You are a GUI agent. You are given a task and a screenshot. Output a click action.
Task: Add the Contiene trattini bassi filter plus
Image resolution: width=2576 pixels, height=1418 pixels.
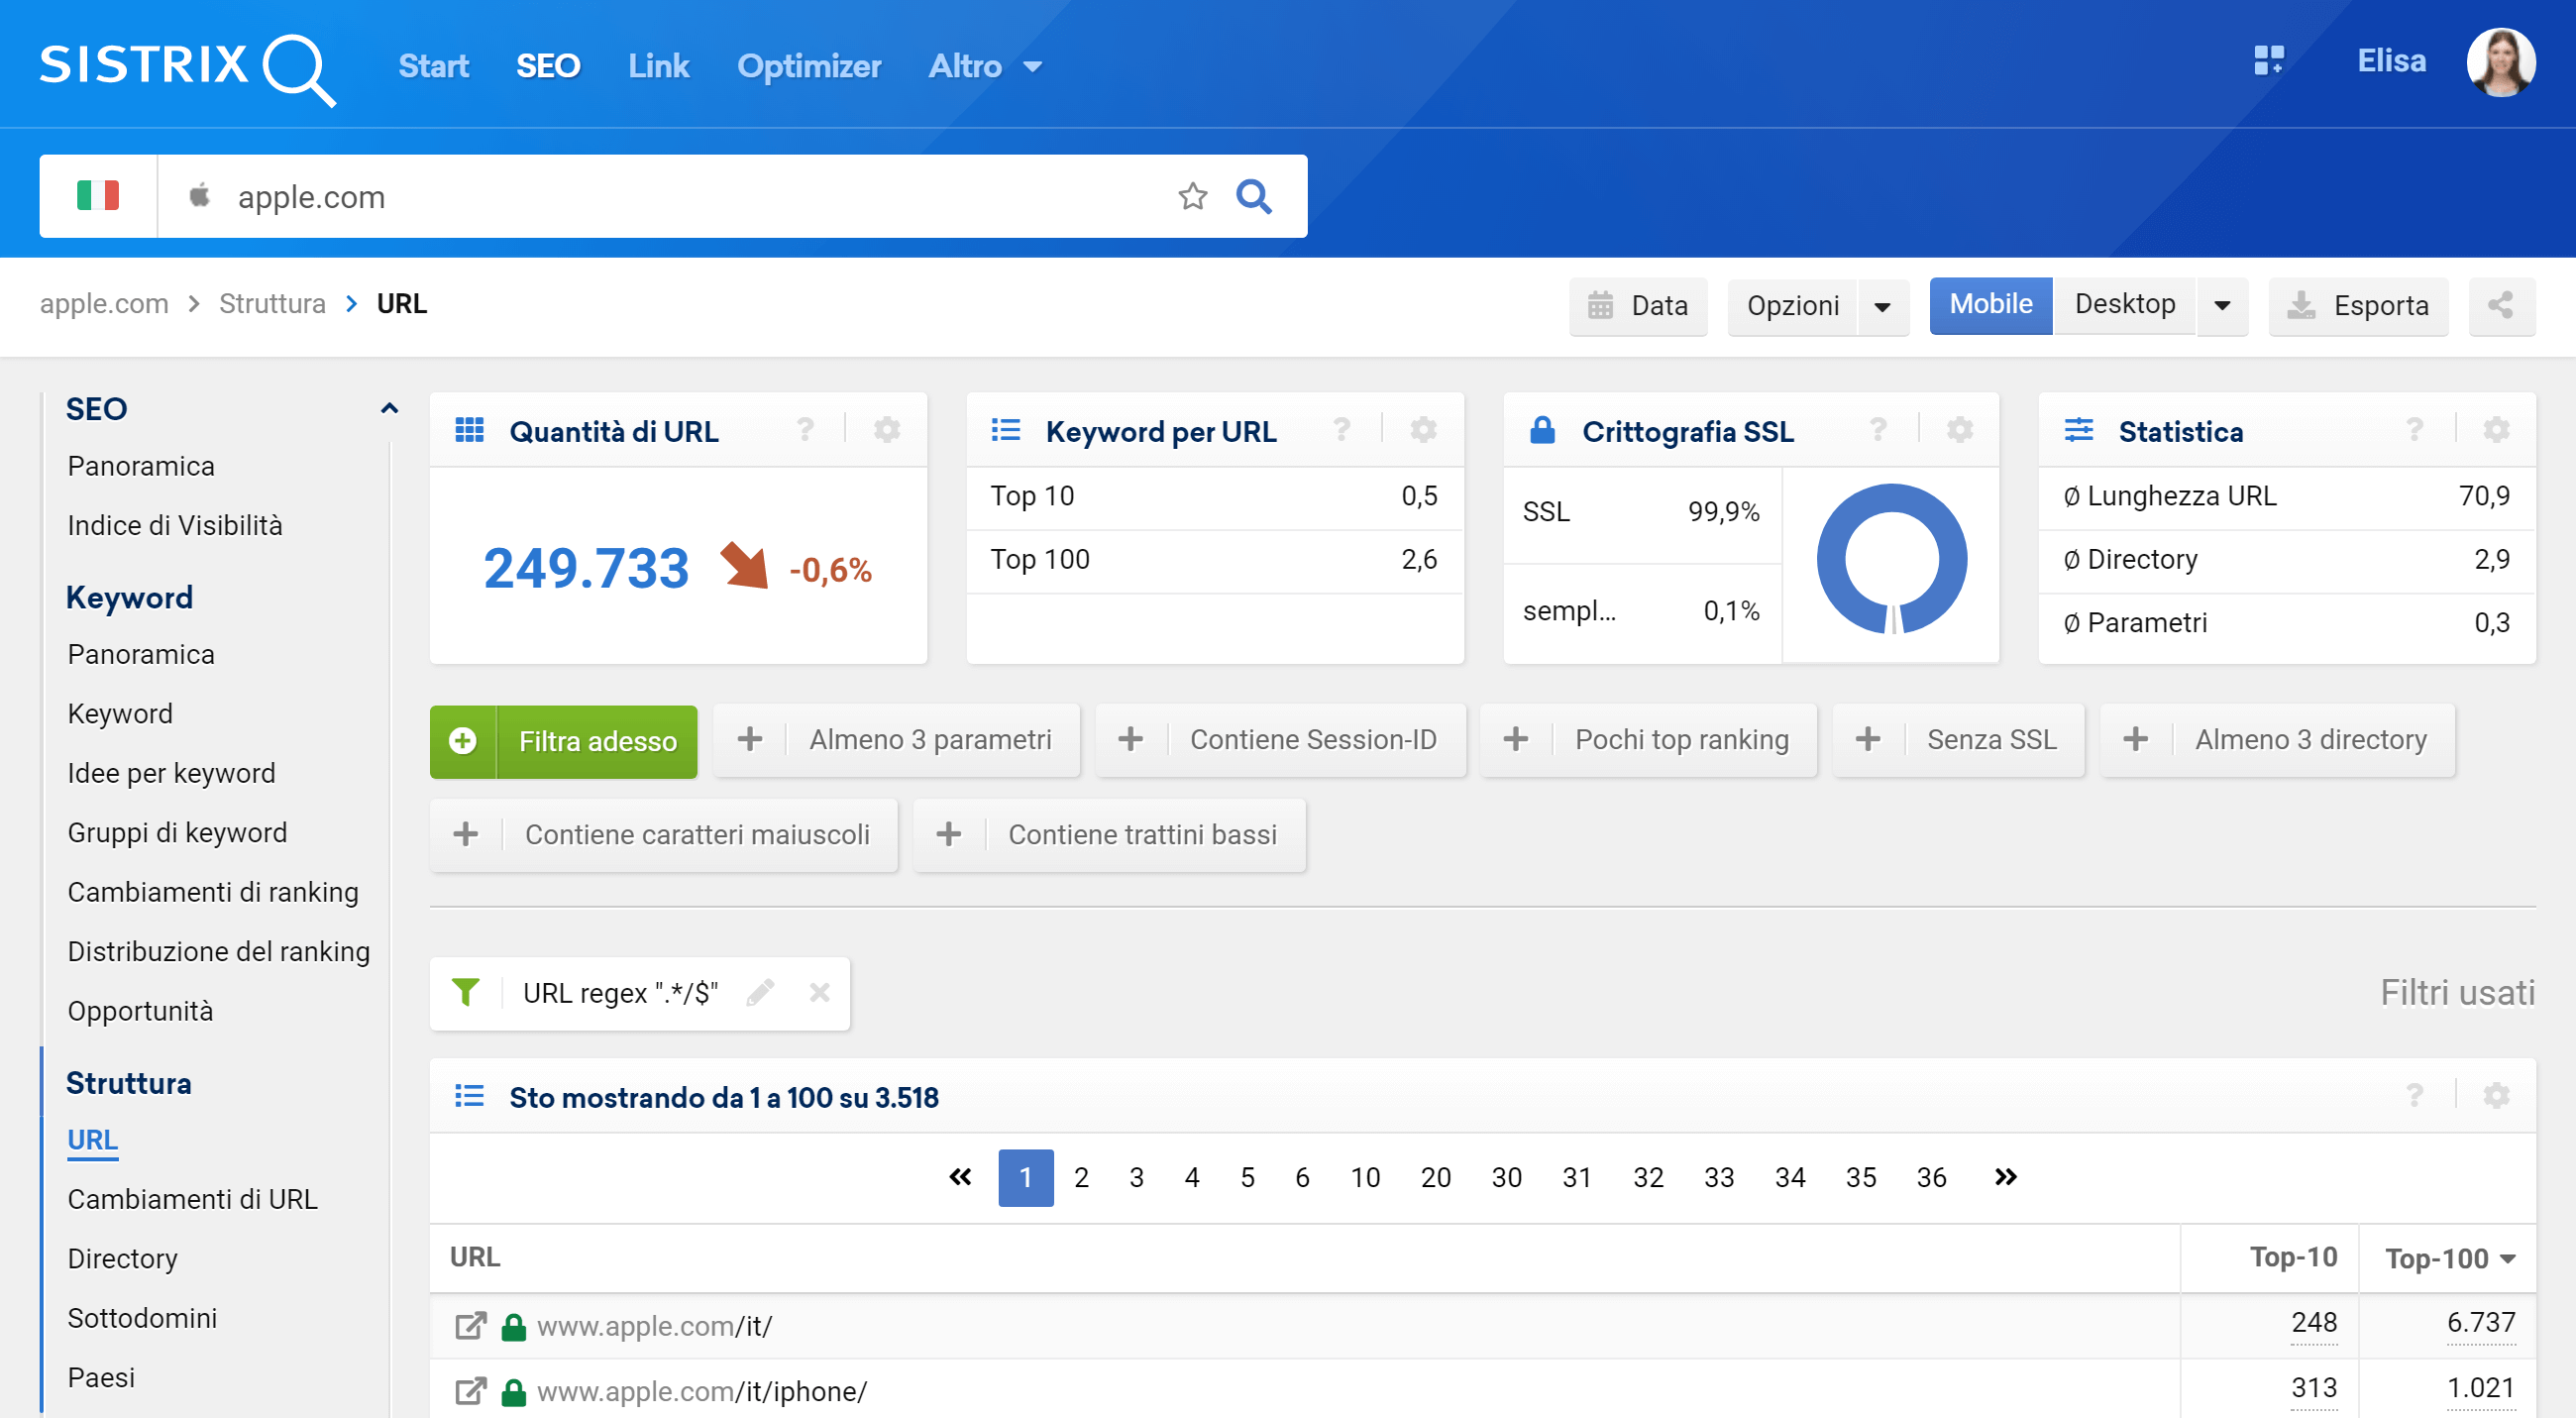pyautogui.click(x=949, y=834)
